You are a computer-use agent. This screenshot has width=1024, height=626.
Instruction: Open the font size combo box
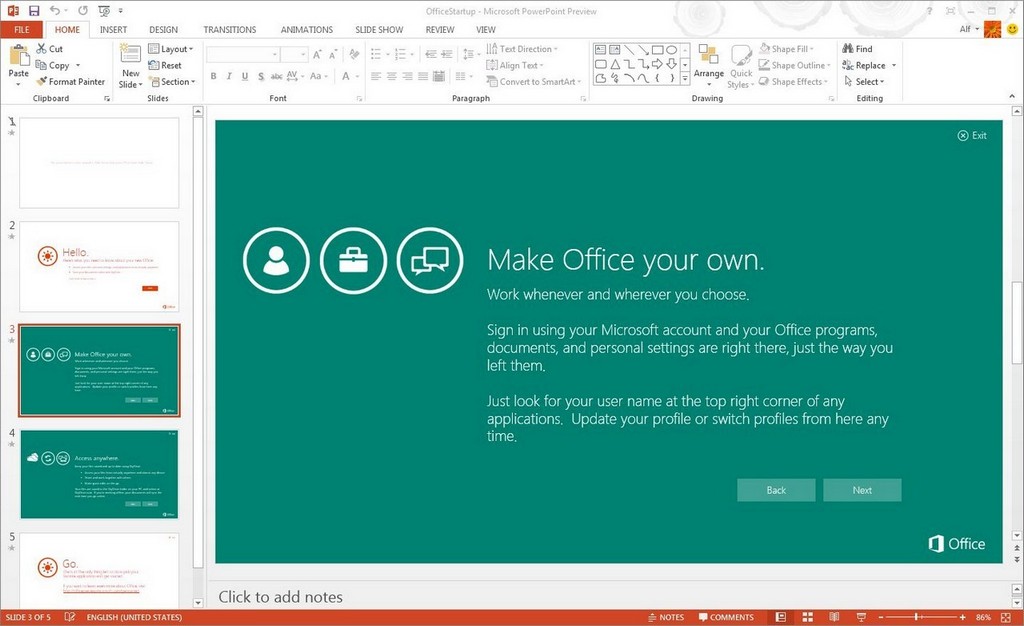294,55
